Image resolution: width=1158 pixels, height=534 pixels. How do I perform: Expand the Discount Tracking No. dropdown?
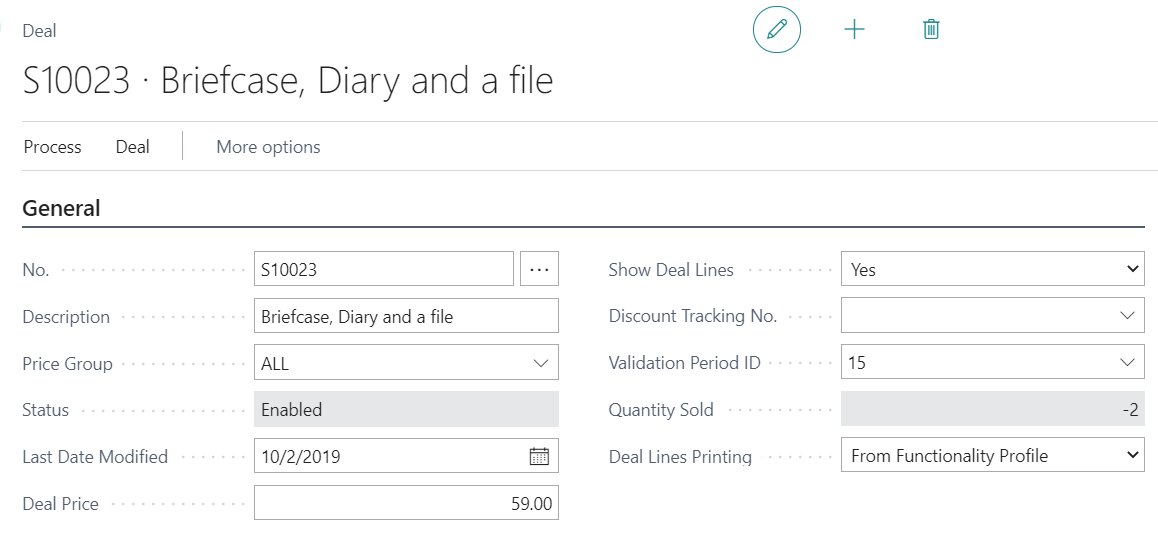click(1128, 316)
